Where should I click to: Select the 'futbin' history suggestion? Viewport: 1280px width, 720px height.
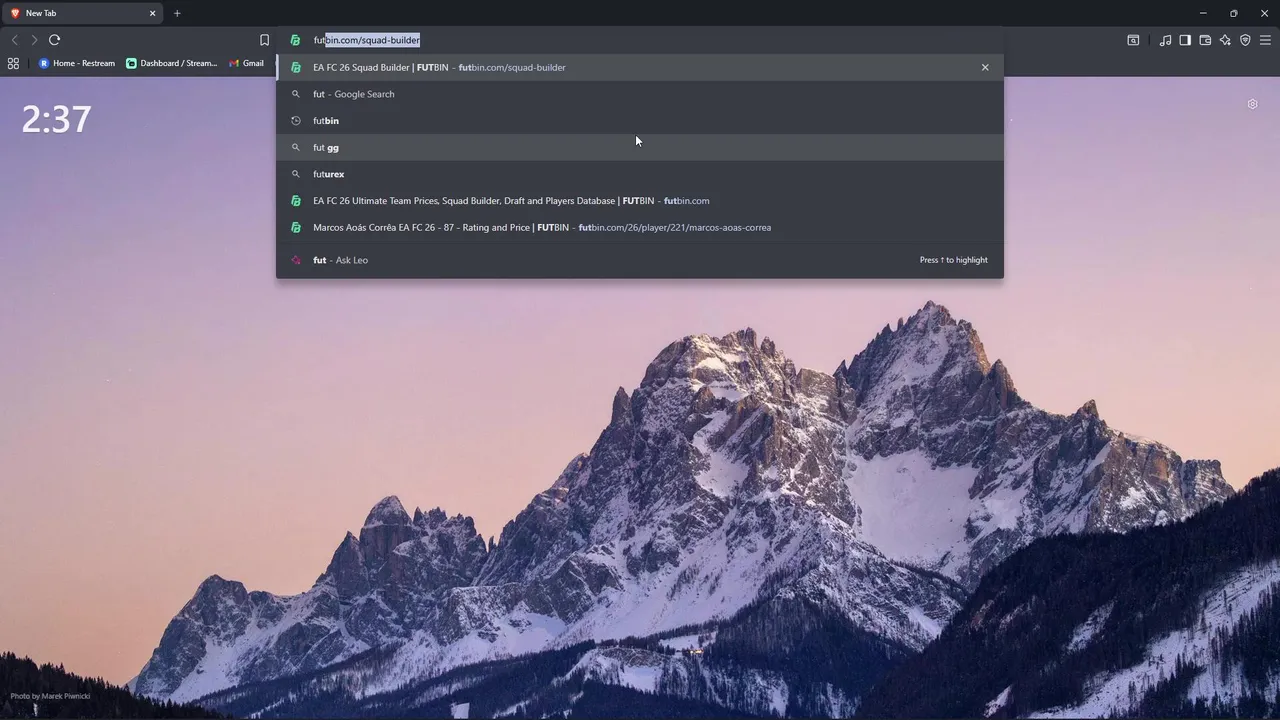[x=640, y=120]
